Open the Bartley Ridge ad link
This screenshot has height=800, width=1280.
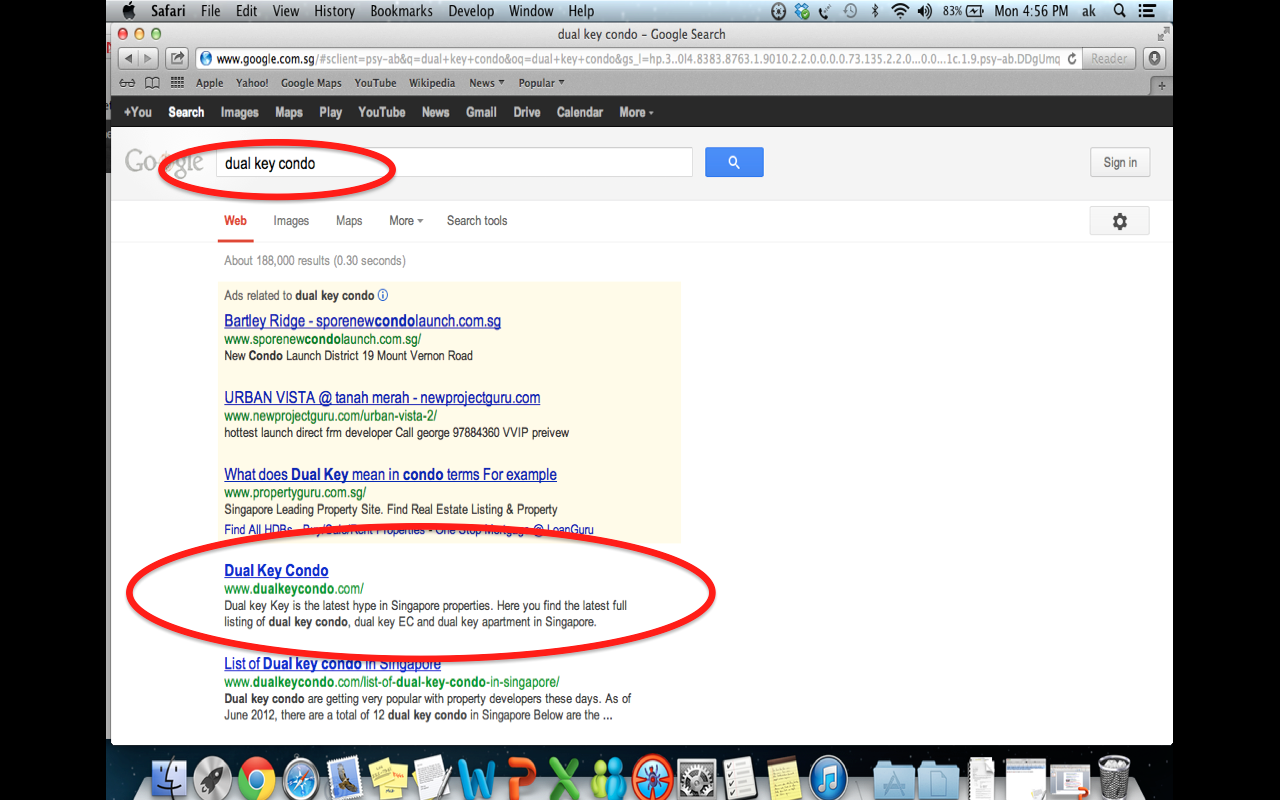(362, 321)
